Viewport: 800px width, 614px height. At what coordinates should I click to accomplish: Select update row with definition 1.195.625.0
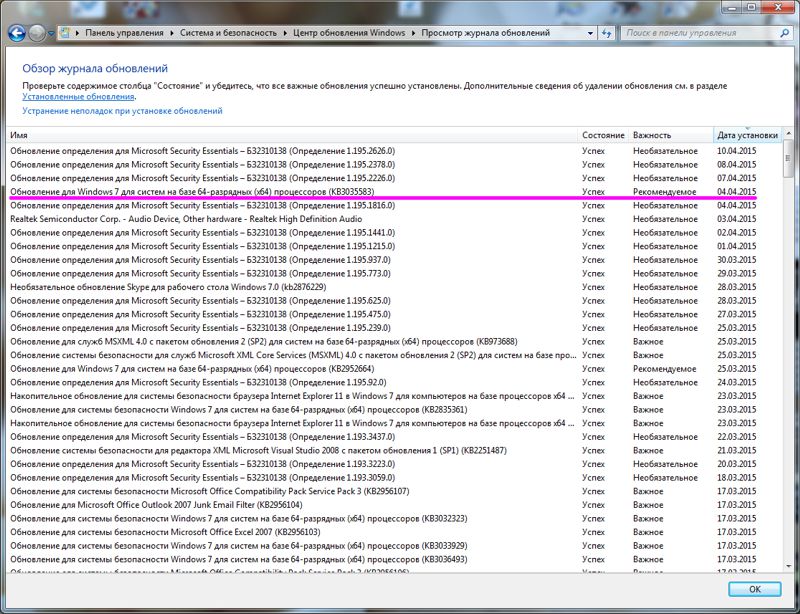click(x=395, y=301)
